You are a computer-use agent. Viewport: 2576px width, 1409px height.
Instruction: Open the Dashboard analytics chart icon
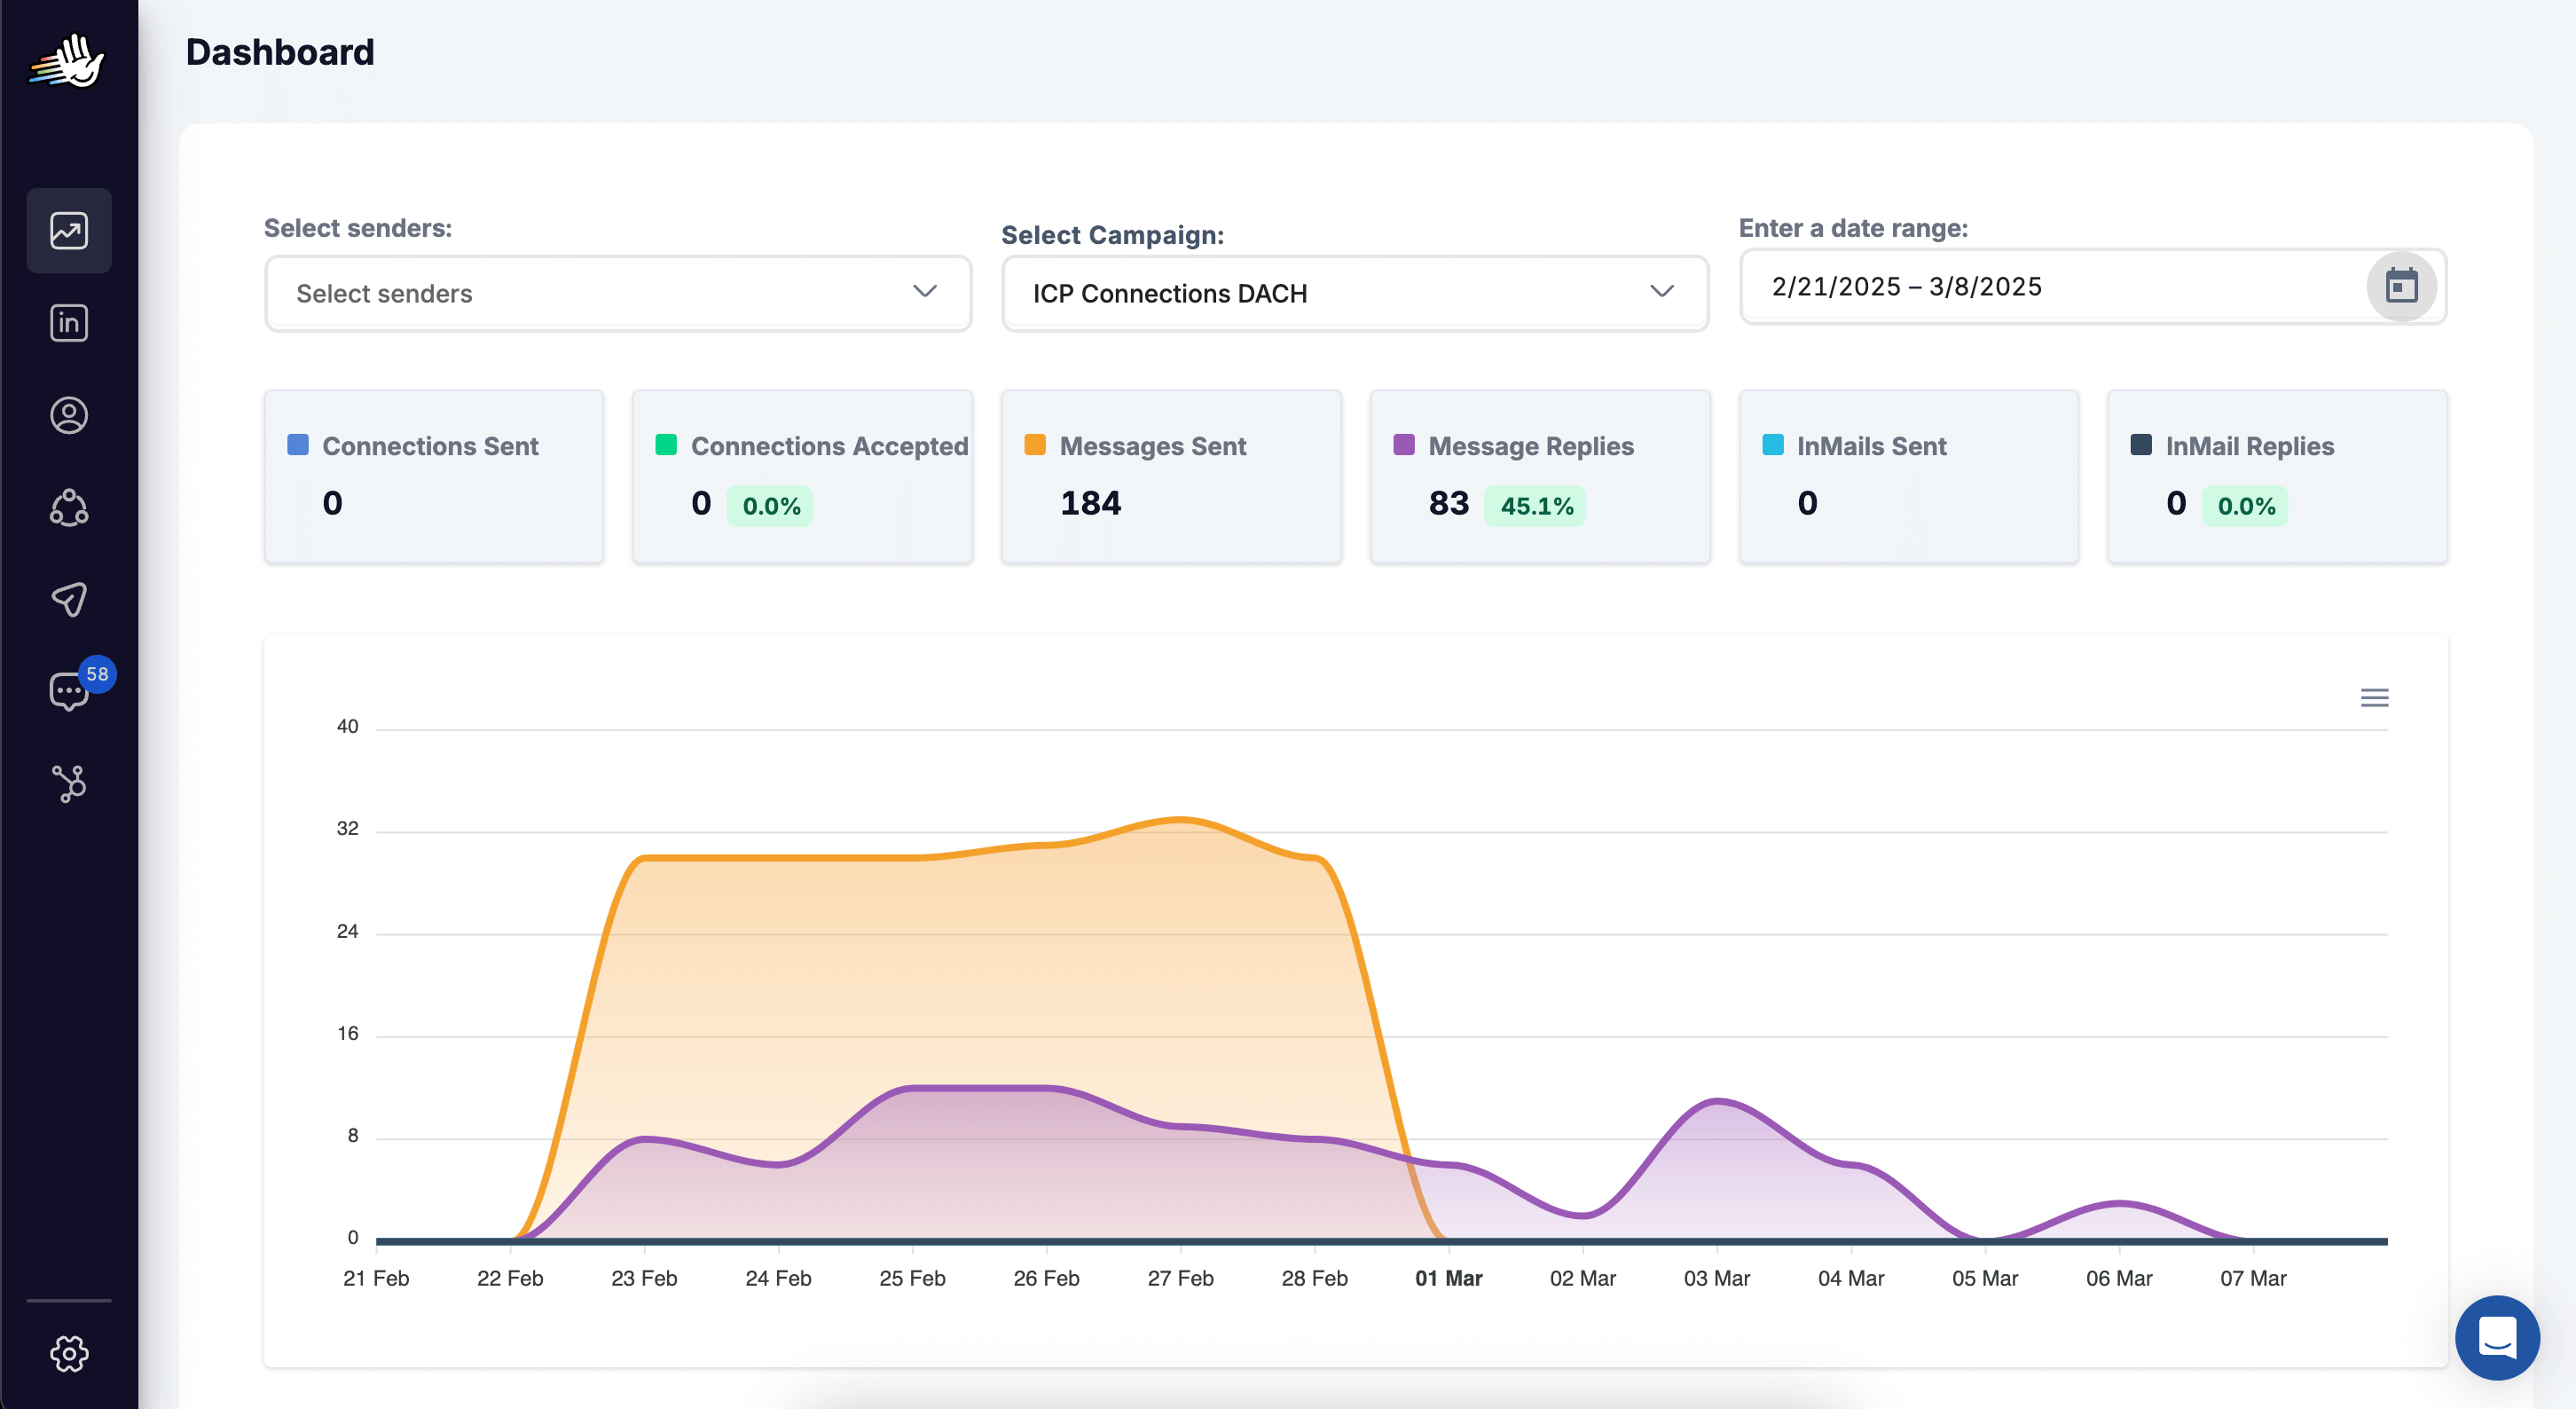[x=69, y=230]
